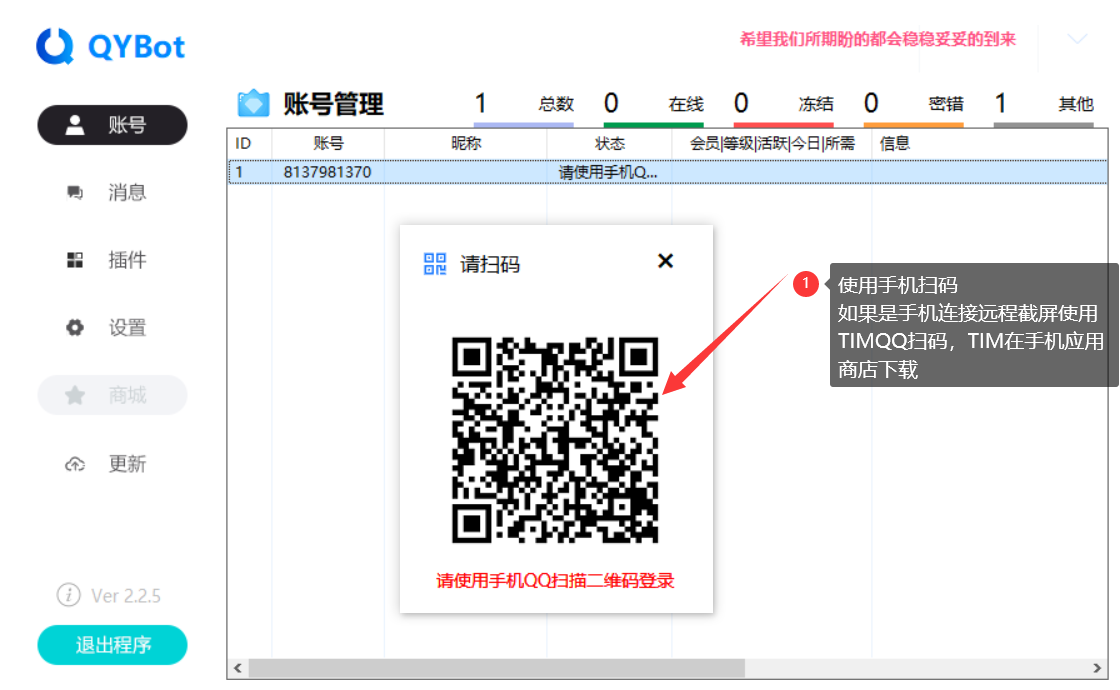The width and height of the screenshot is (1120, 690).
Task: Click the QR code image
Action: 555,440
